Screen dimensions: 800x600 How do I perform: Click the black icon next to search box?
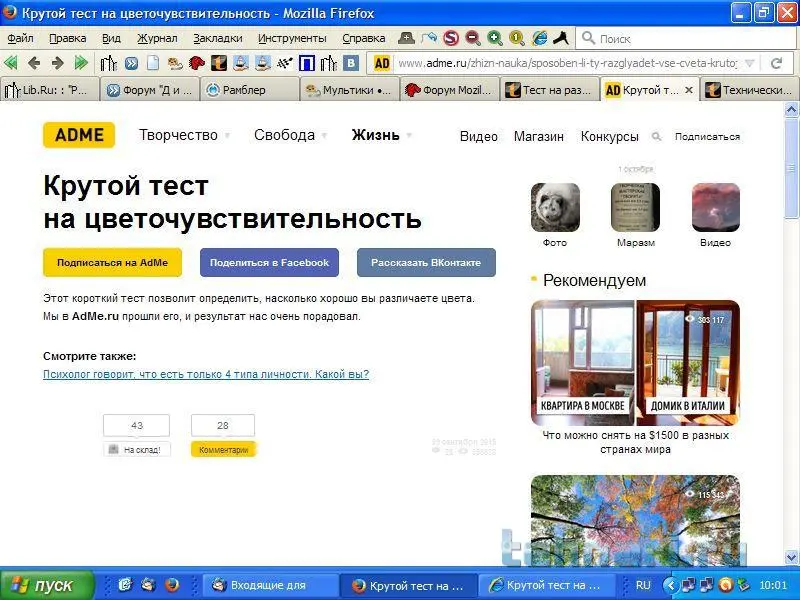point(561,38)
